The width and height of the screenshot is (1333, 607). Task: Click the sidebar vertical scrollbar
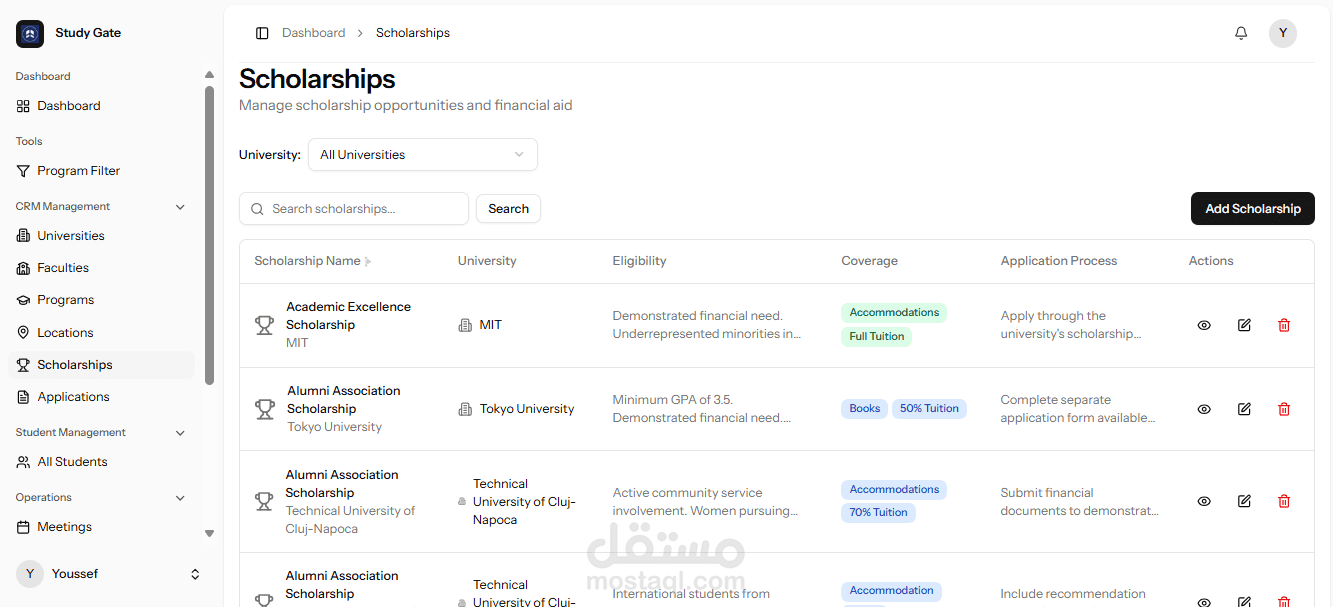tap(209, 235)
